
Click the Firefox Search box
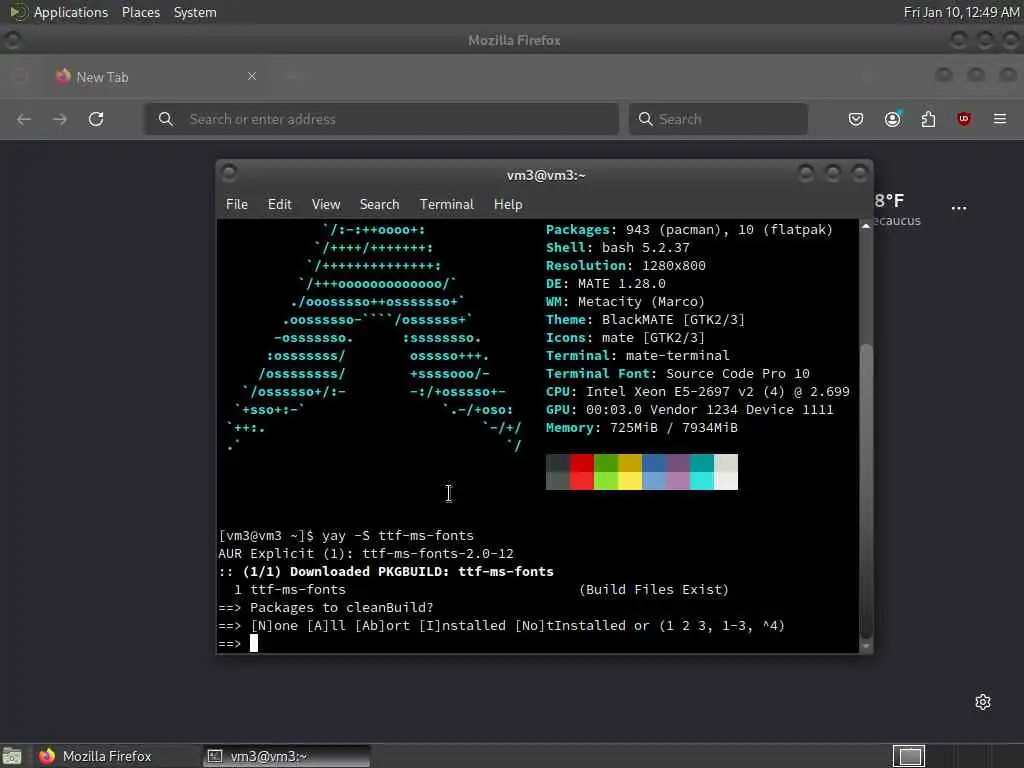718,119
